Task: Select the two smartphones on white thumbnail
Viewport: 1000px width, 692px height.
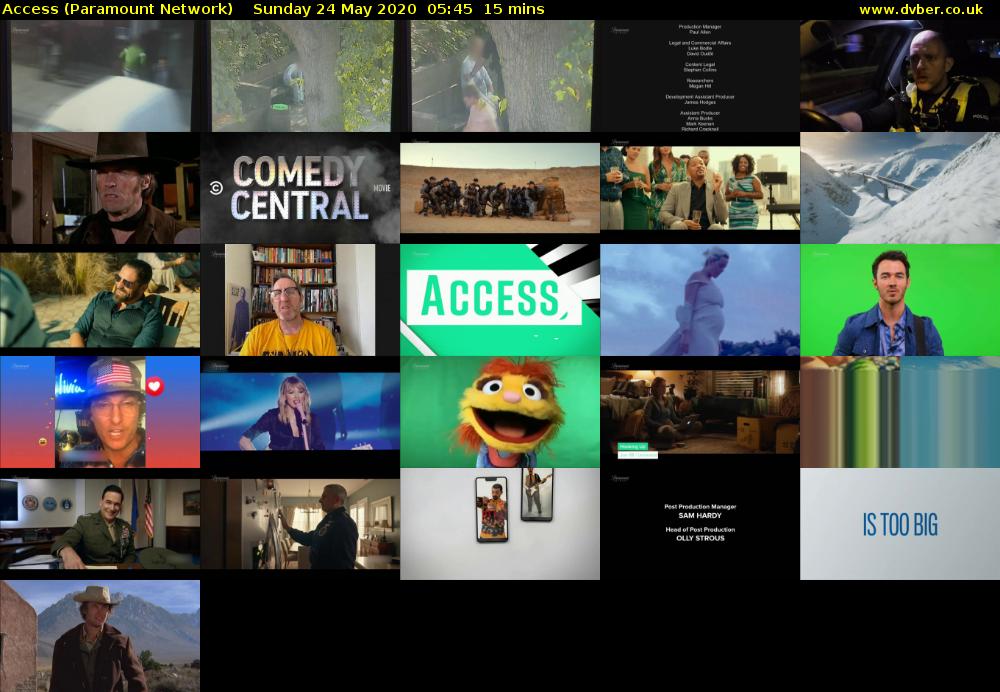Action: [x=500, y=524]
